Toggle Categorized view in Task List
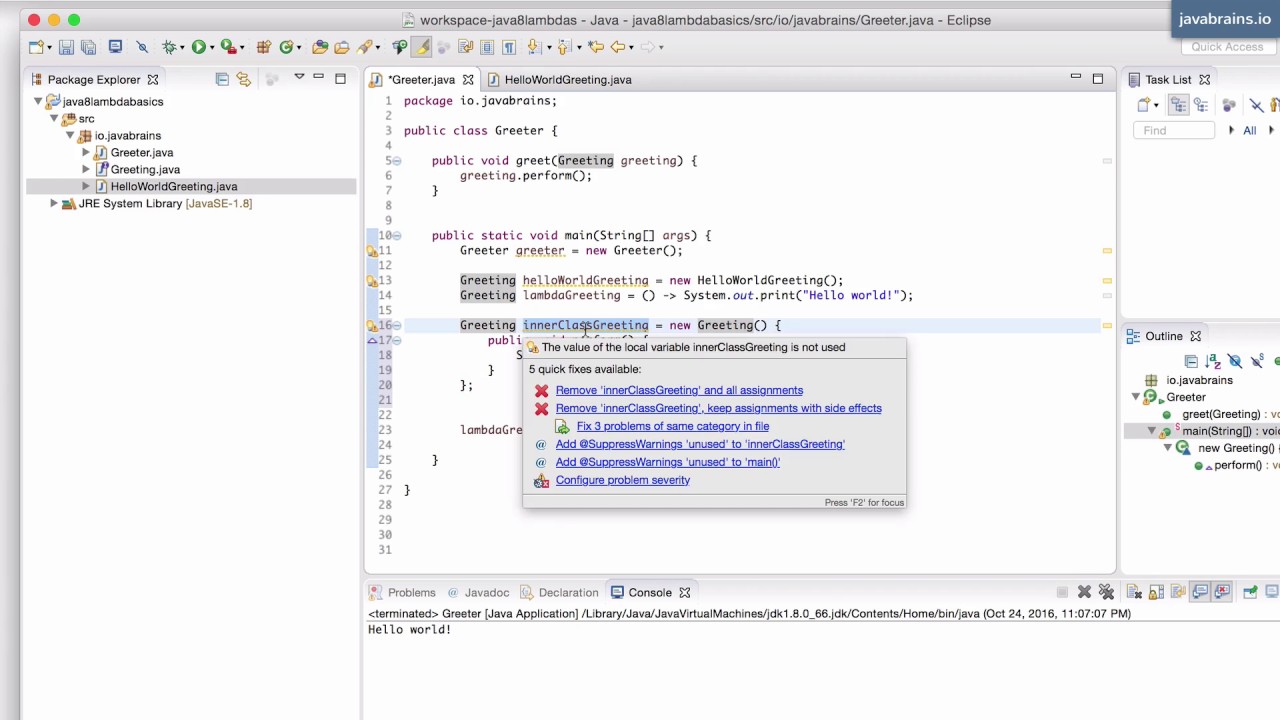This screenshot has height=720, width=1280. [x=1179, y=105]
